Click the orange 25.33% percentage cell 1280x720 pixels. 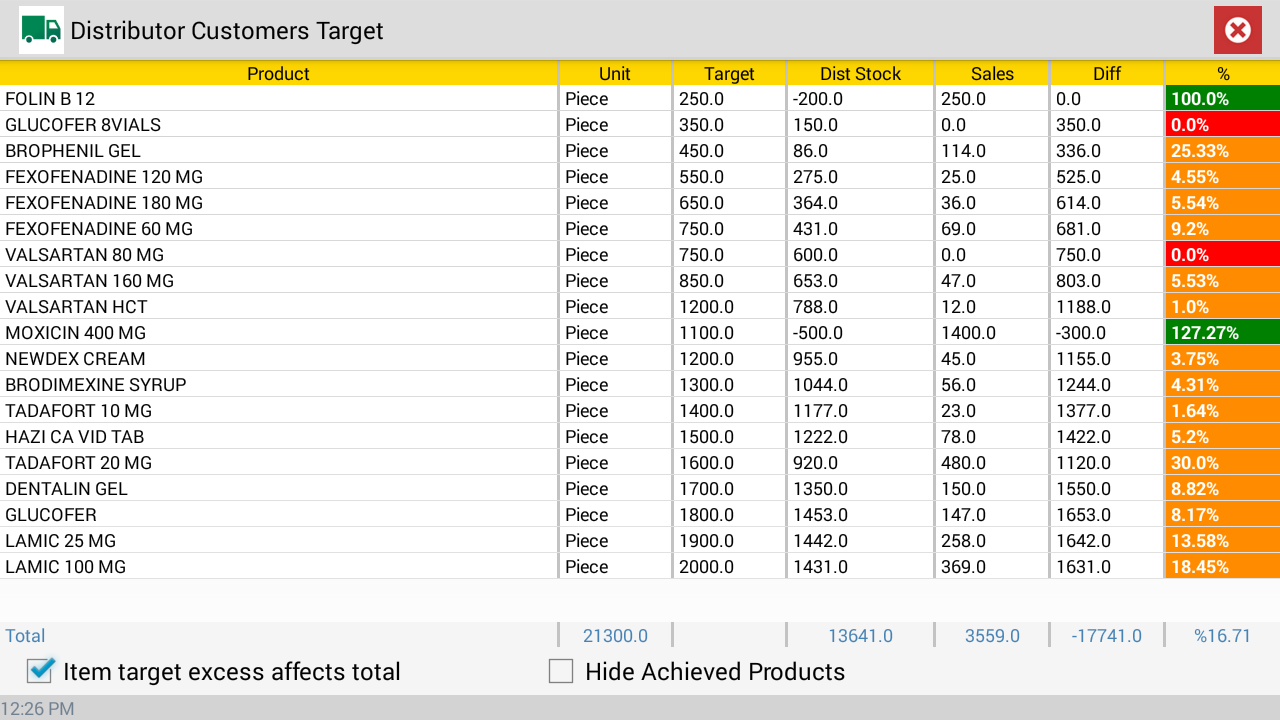[1223, 150]
